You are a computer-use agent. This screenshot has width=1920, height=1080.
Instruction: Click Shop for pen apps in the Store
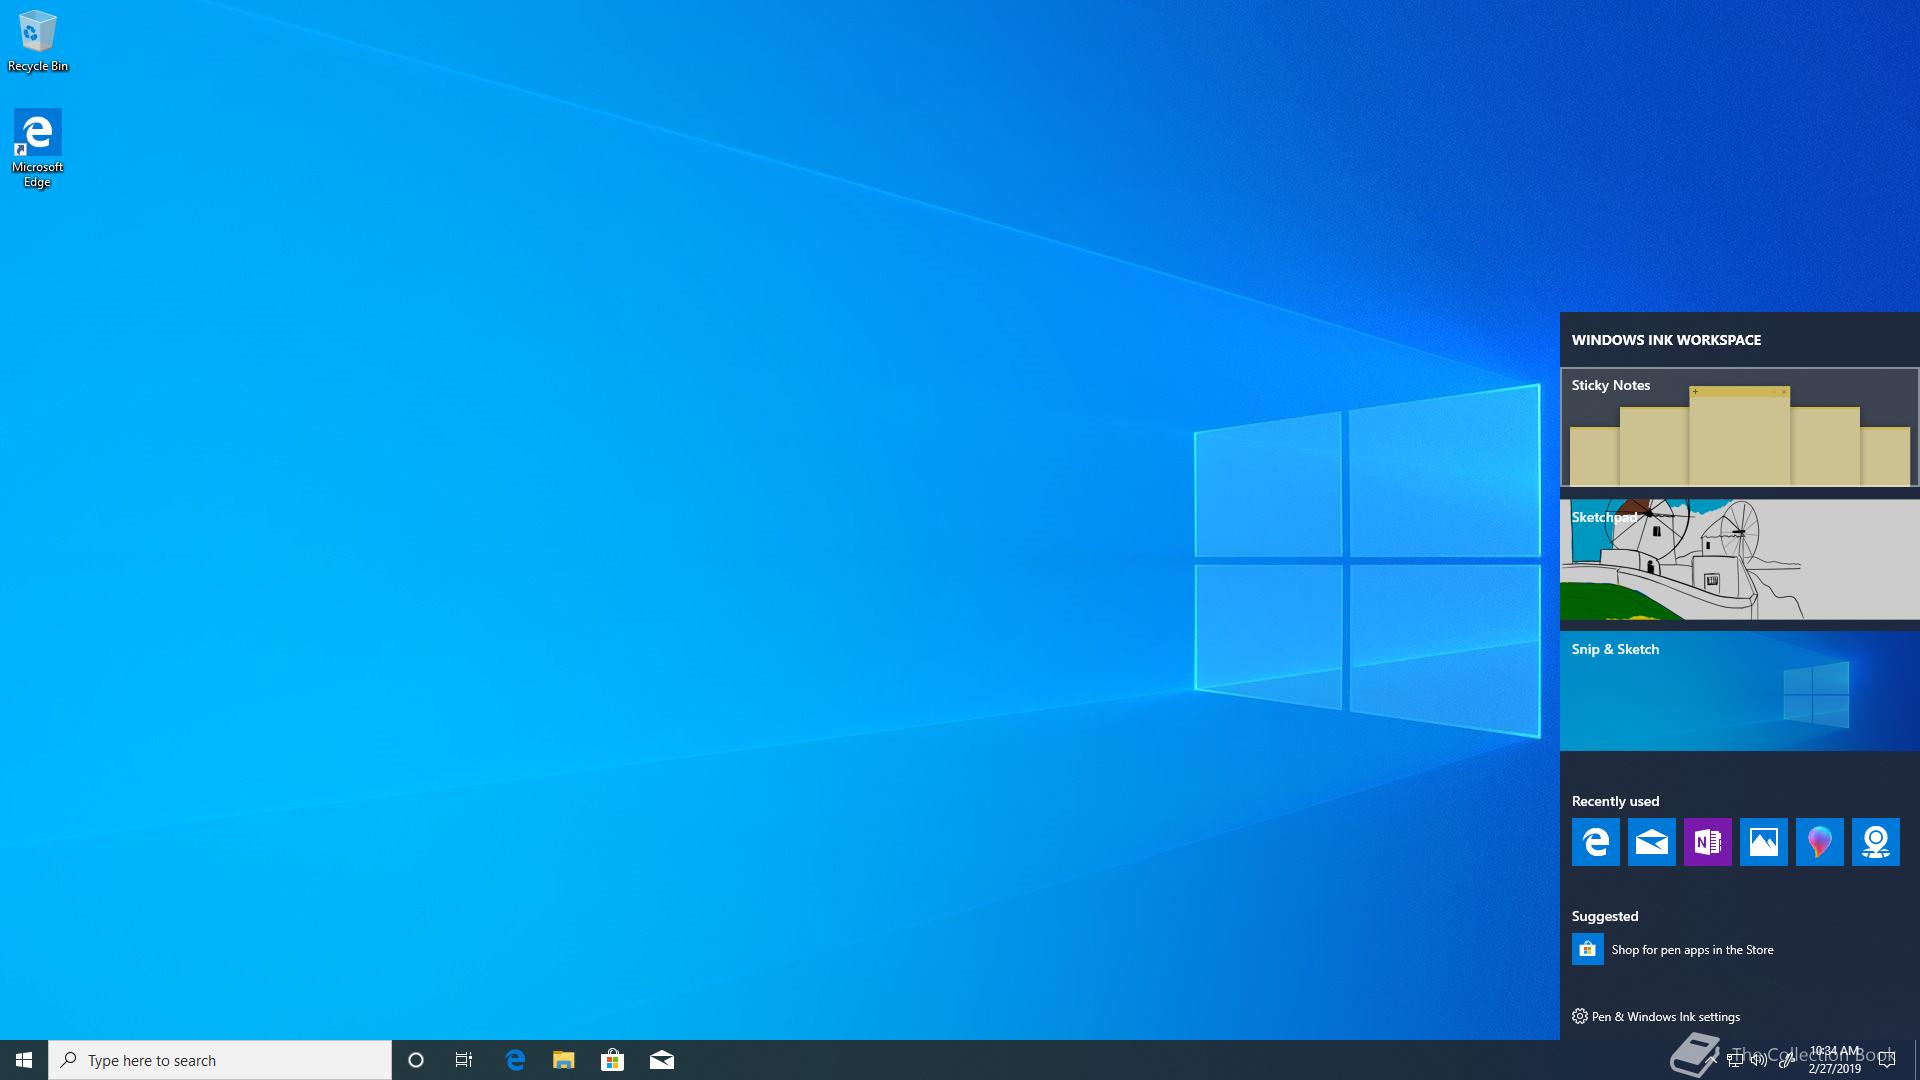[x=1692, y=950]
